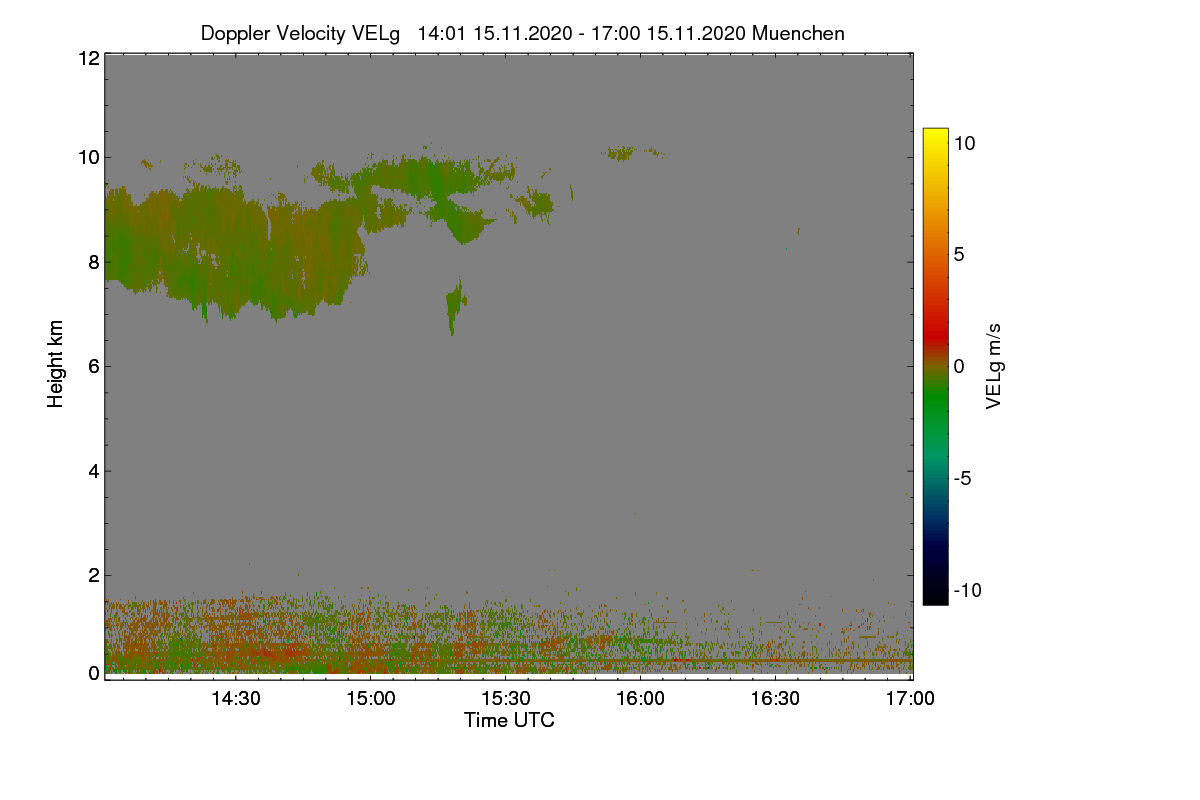
Task: Click the 'Muenchen' station name in title
Action: (x=798, y=33)
